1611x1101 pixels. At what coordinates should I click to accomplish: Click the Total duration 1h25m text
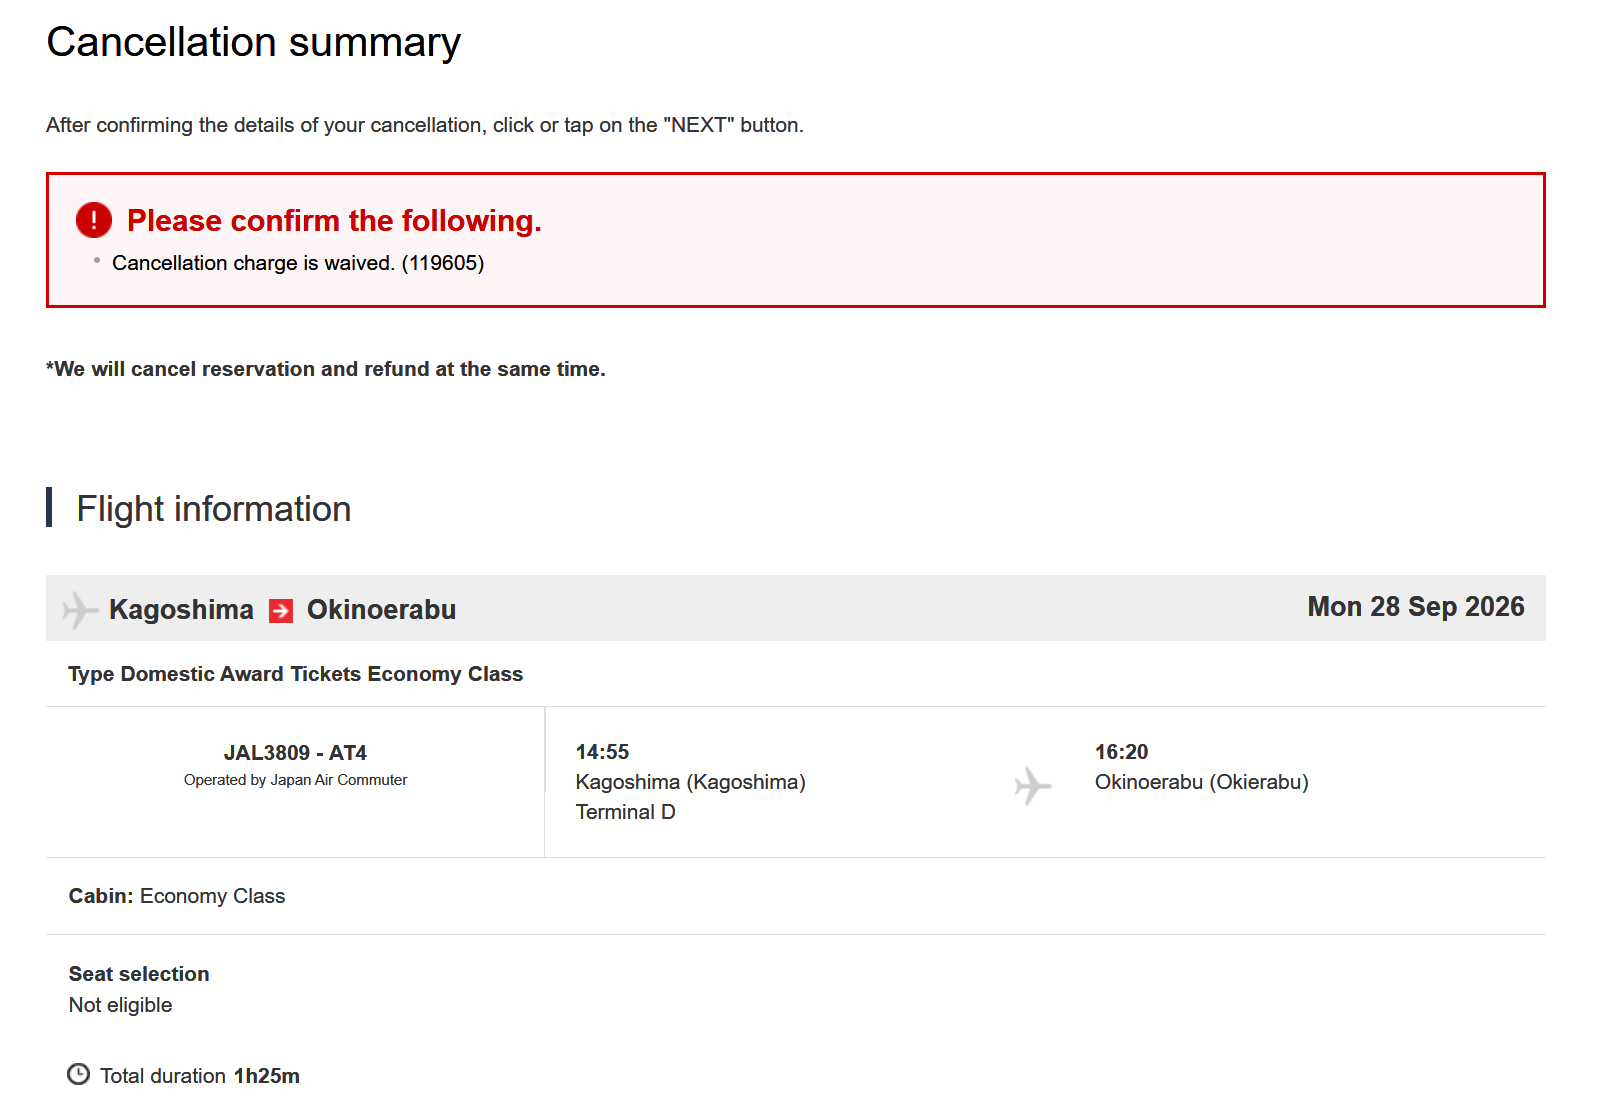click(x=200, y=1076)
